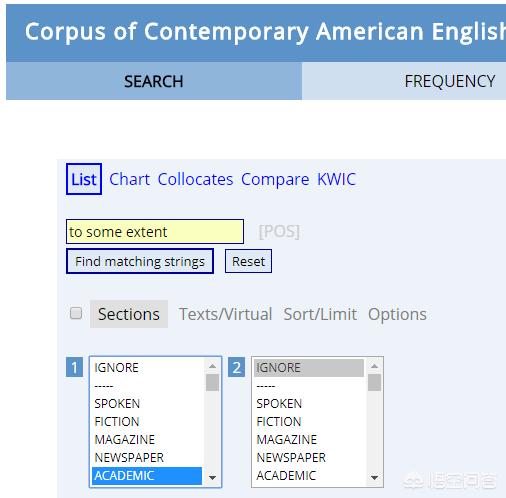
Task: Click scrollbar thumb of section list 1
Action: tap(212, 382)
